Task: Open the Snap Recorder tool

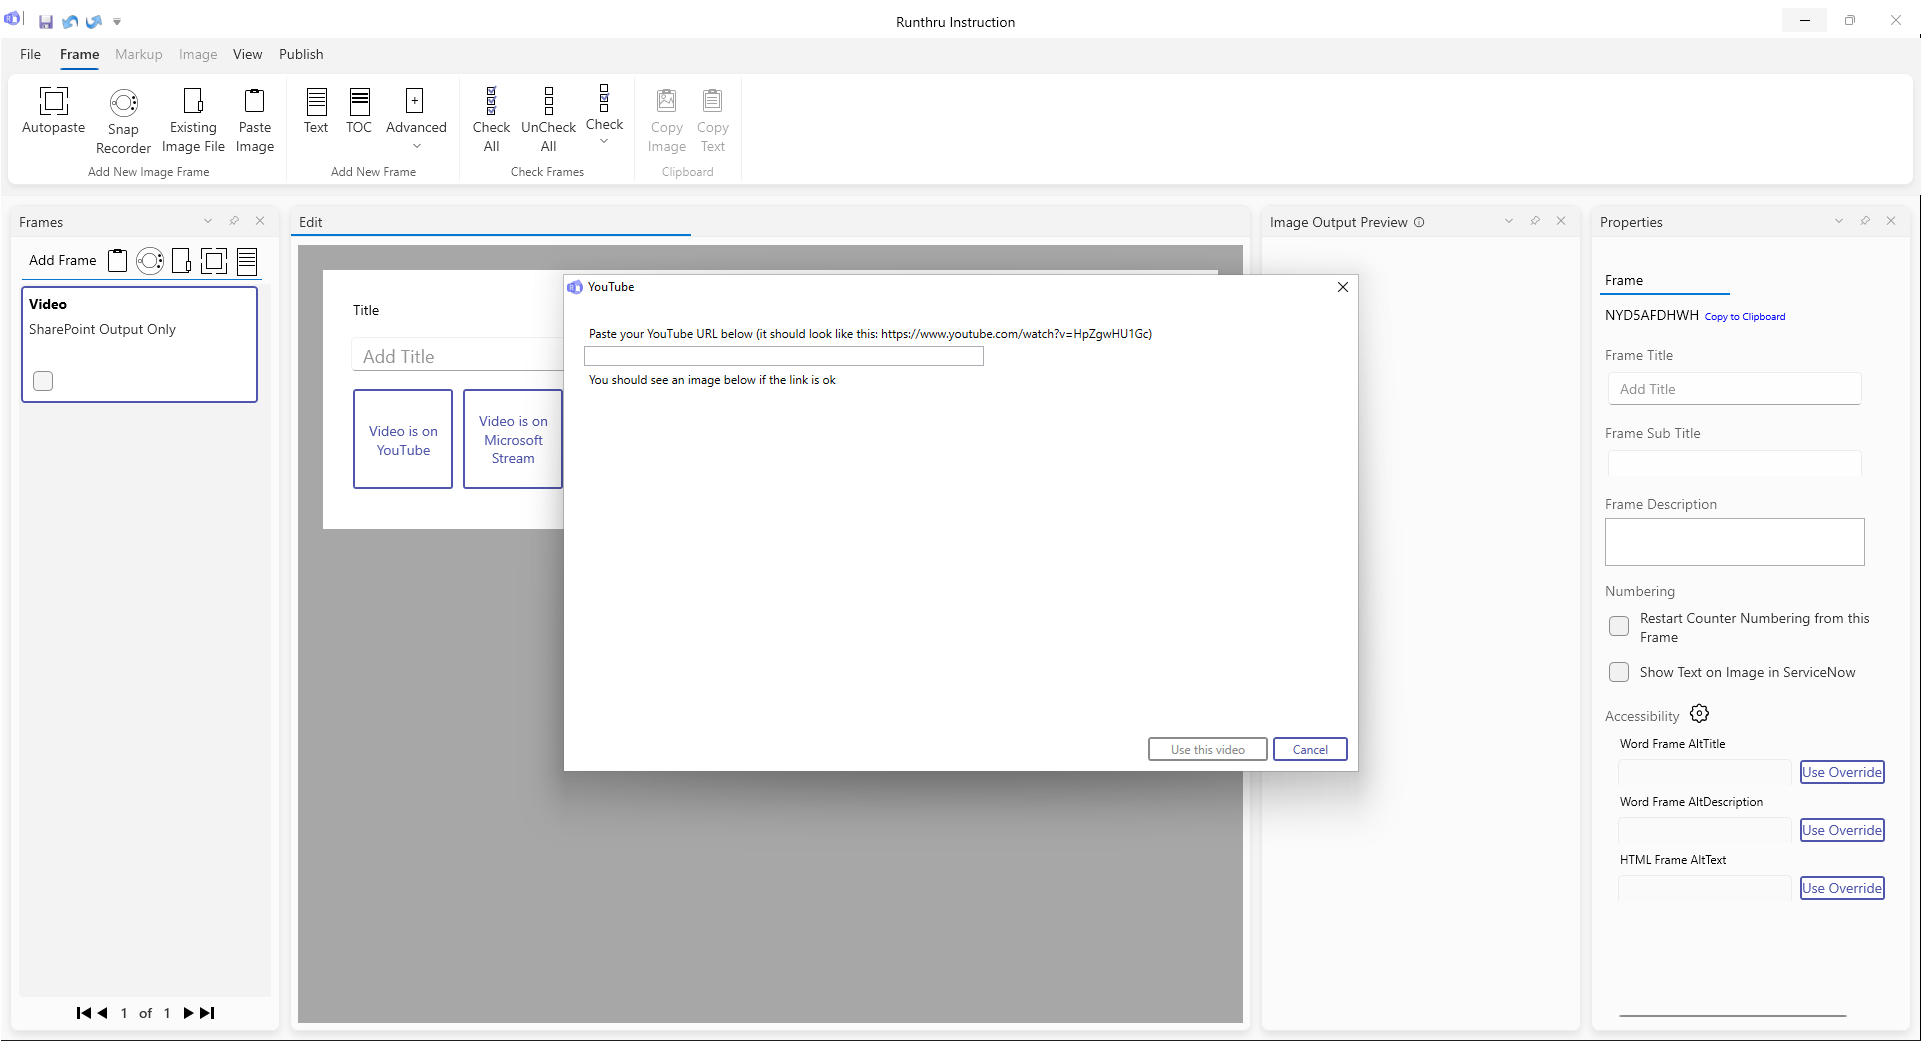Action: [123, 103]
